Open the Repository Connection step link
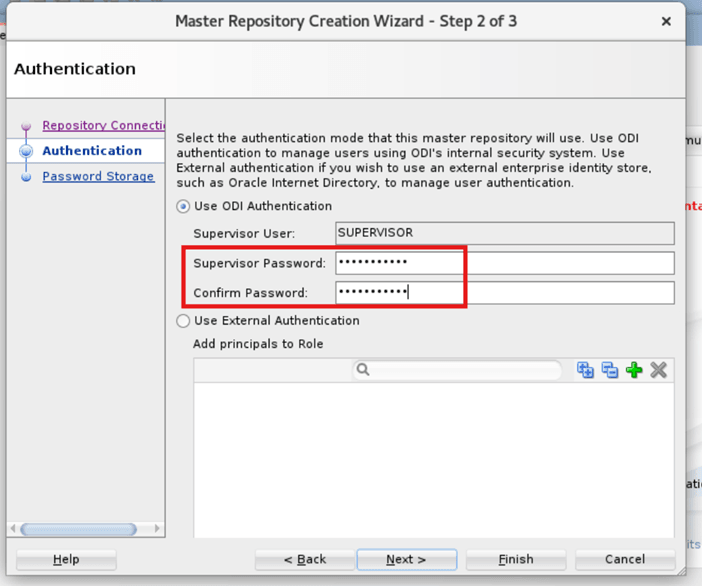The height and width of the screenshot is (586, 702). tap(104, 125)
